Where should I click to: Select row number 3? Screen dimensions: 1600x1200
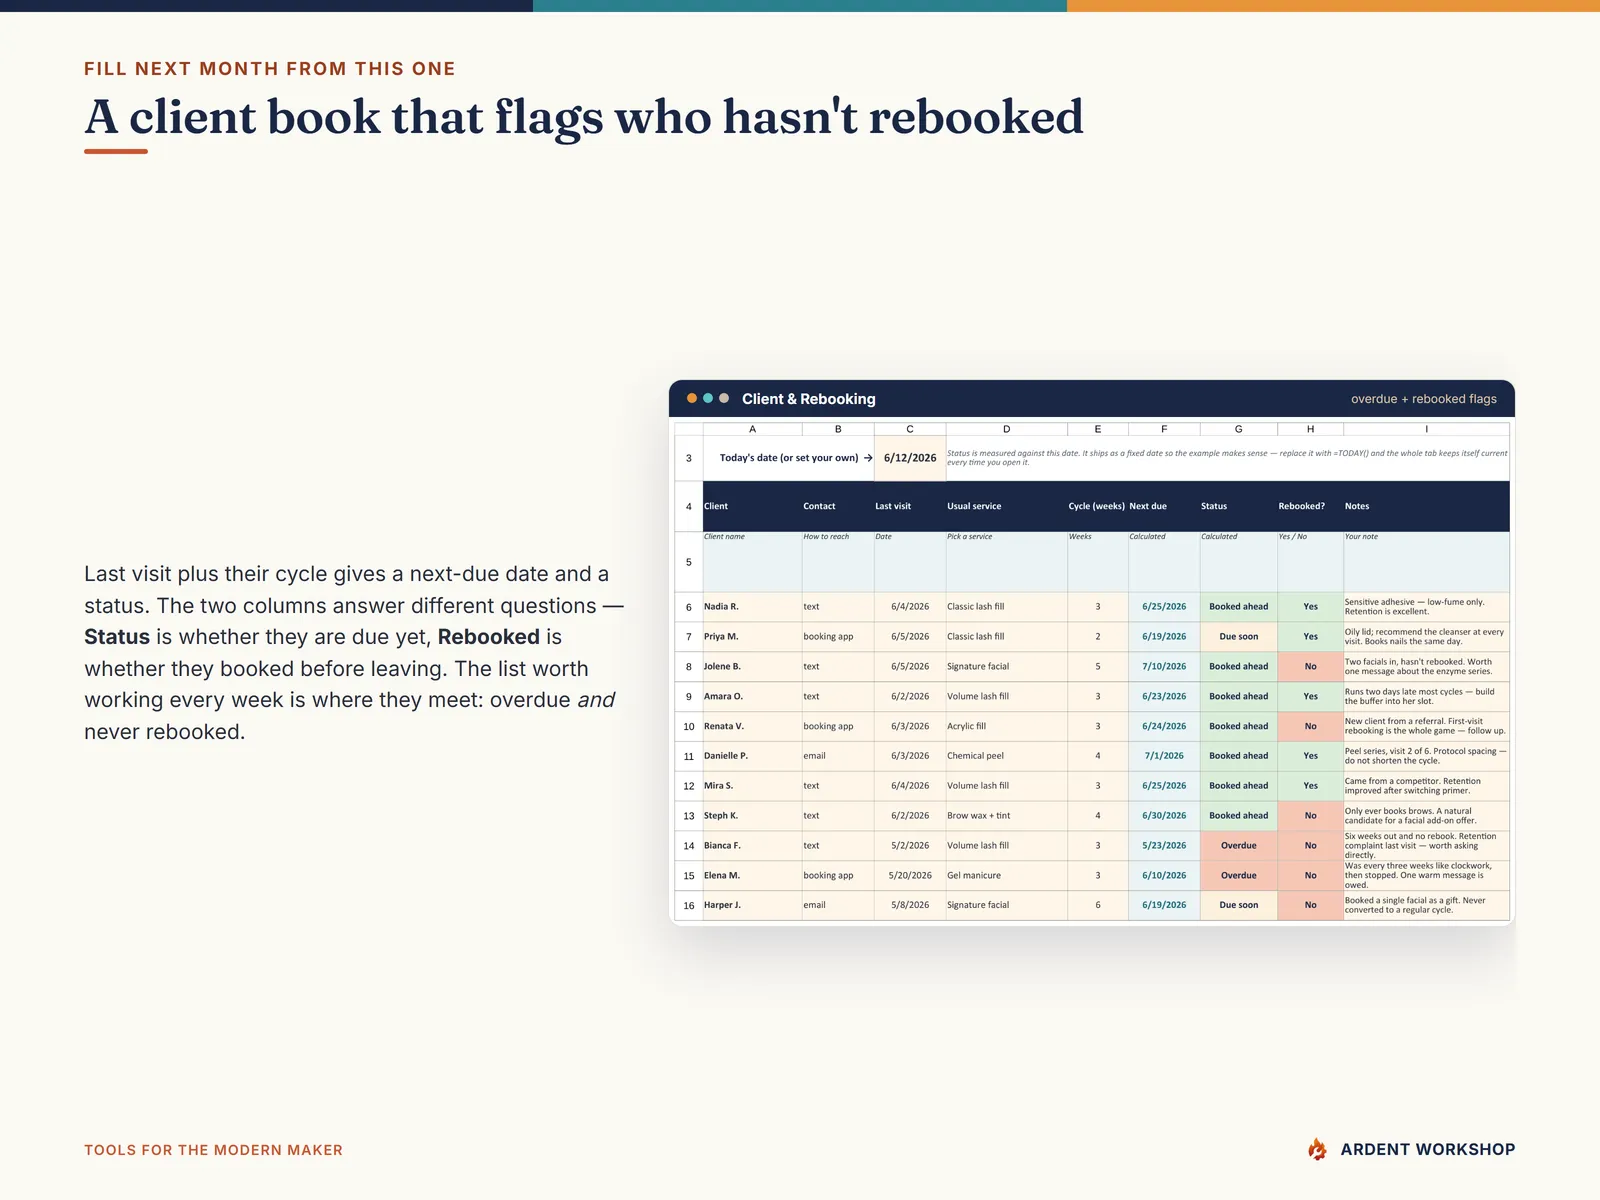click(x=688, y=458)
